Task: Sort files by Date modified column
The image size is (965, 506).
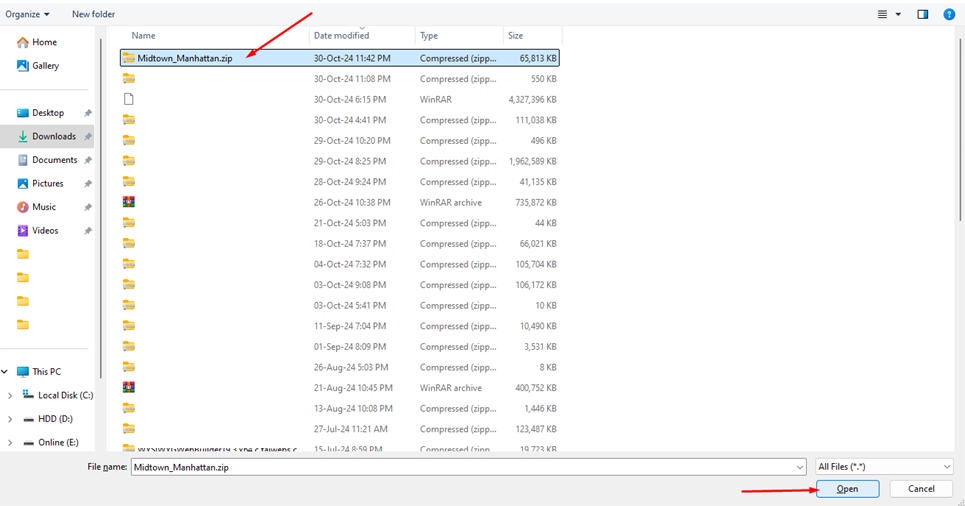Action: tap(342, 35)
